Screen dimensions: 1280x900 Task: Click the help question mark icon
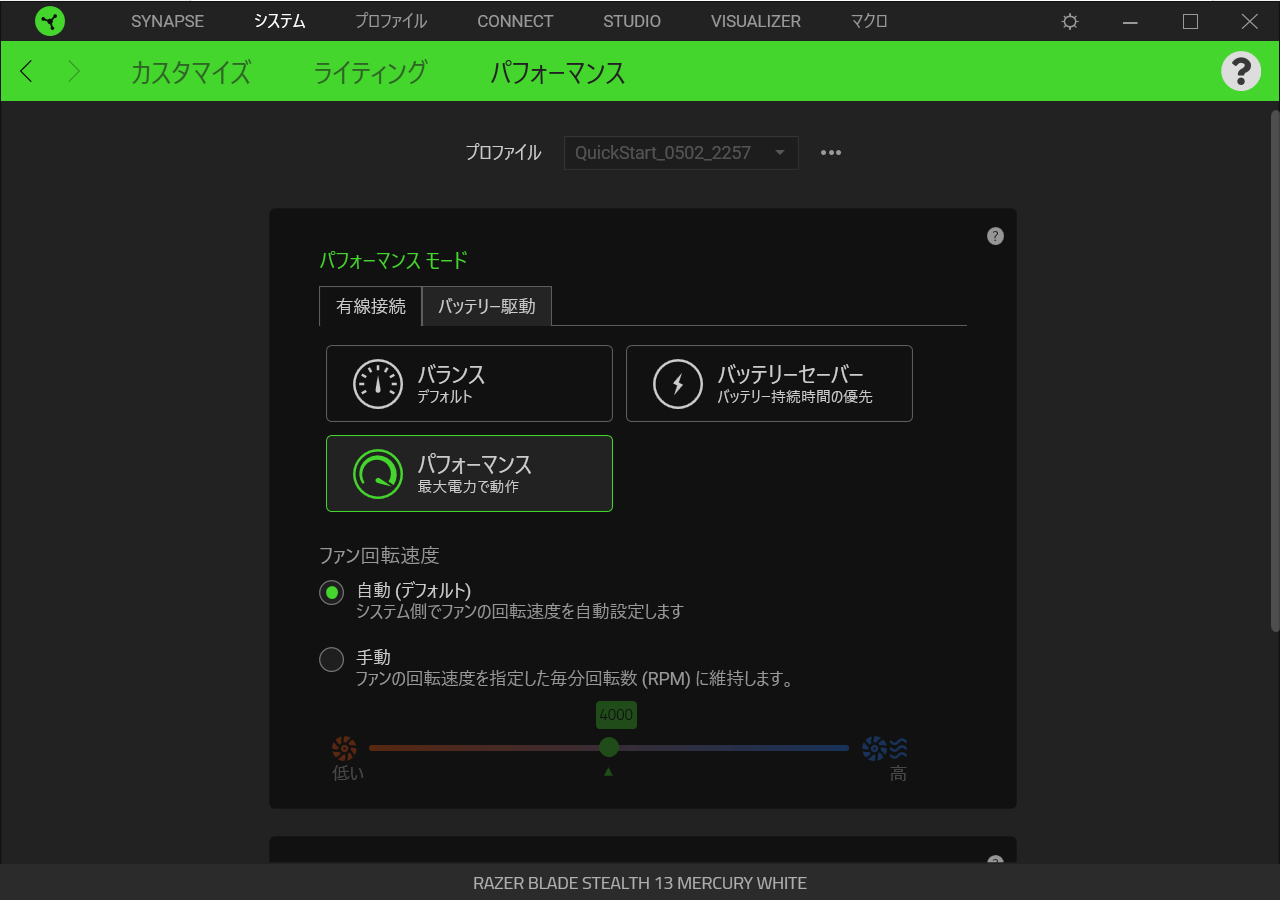[x=1241, y=70]
